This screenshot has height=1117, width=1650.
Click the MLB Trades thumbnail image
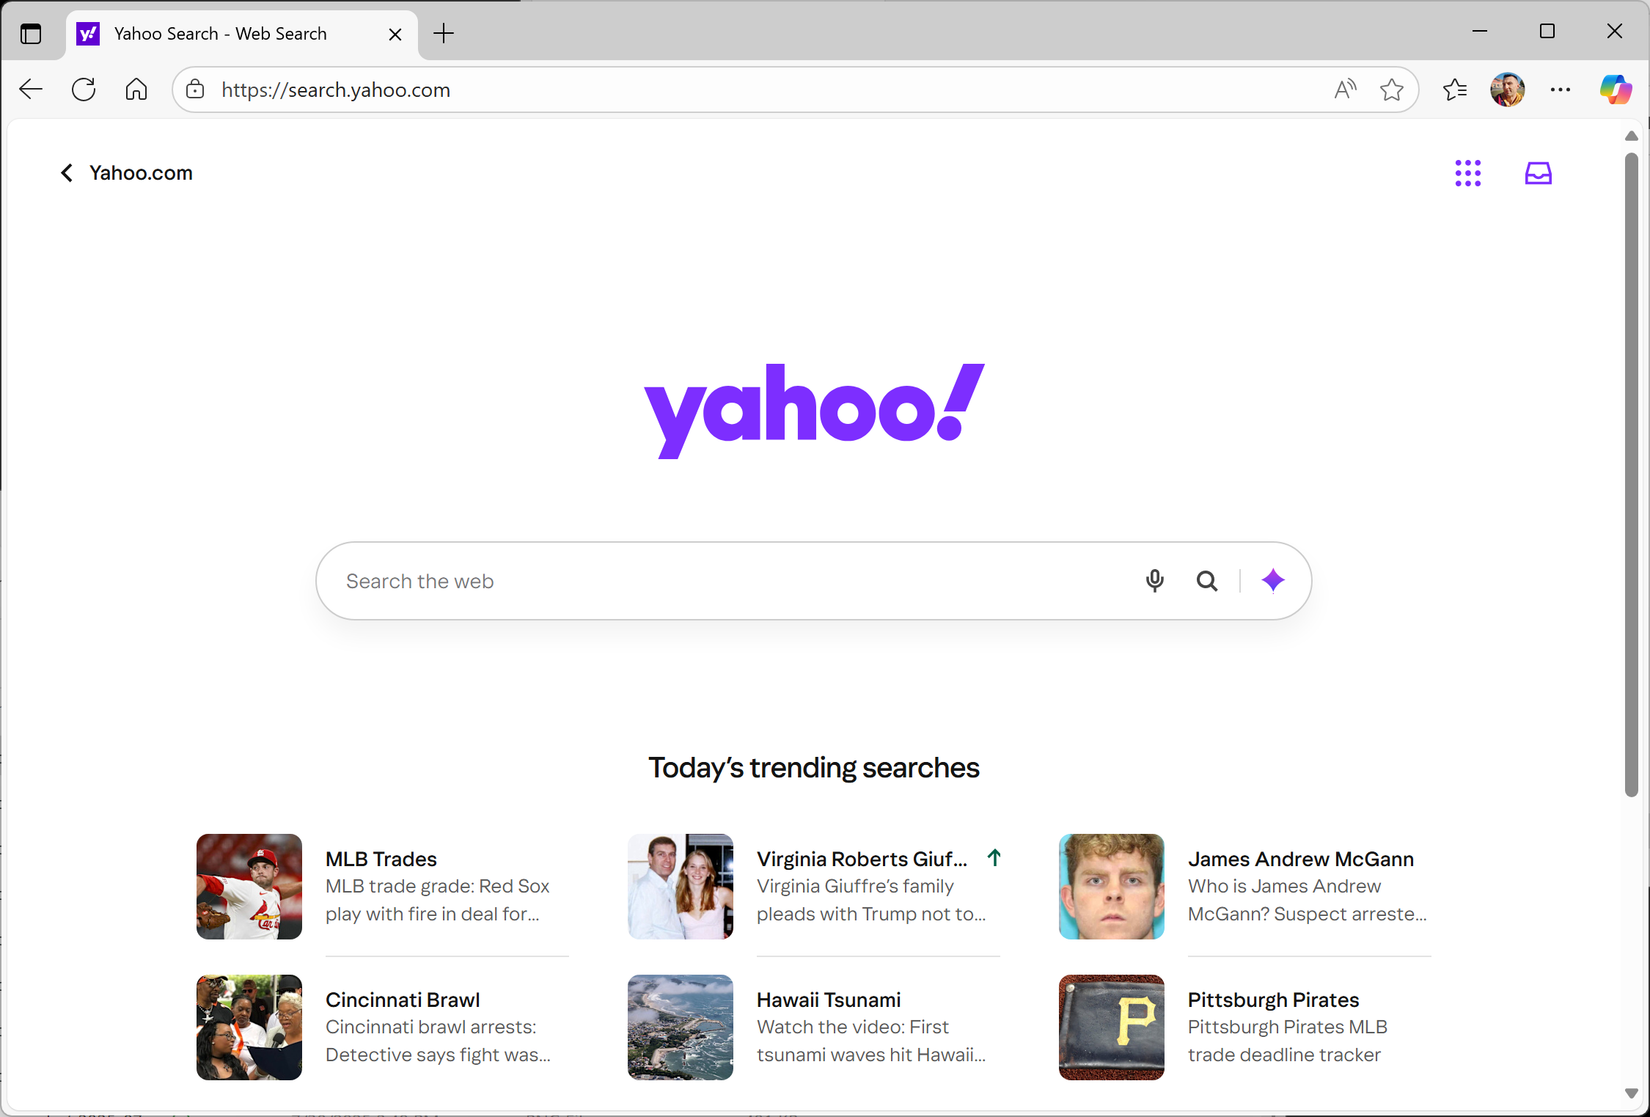click(x=248, y=886)
